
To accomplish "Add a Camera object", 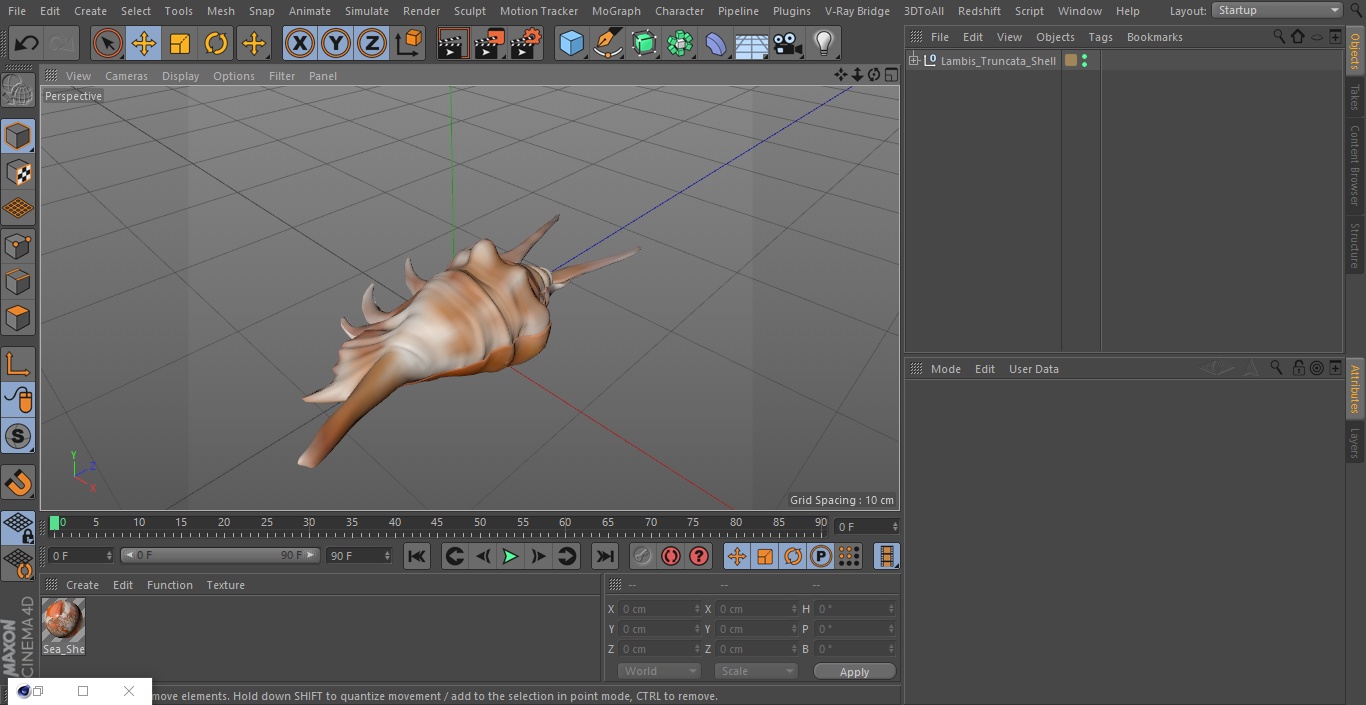I will [788, 43].
